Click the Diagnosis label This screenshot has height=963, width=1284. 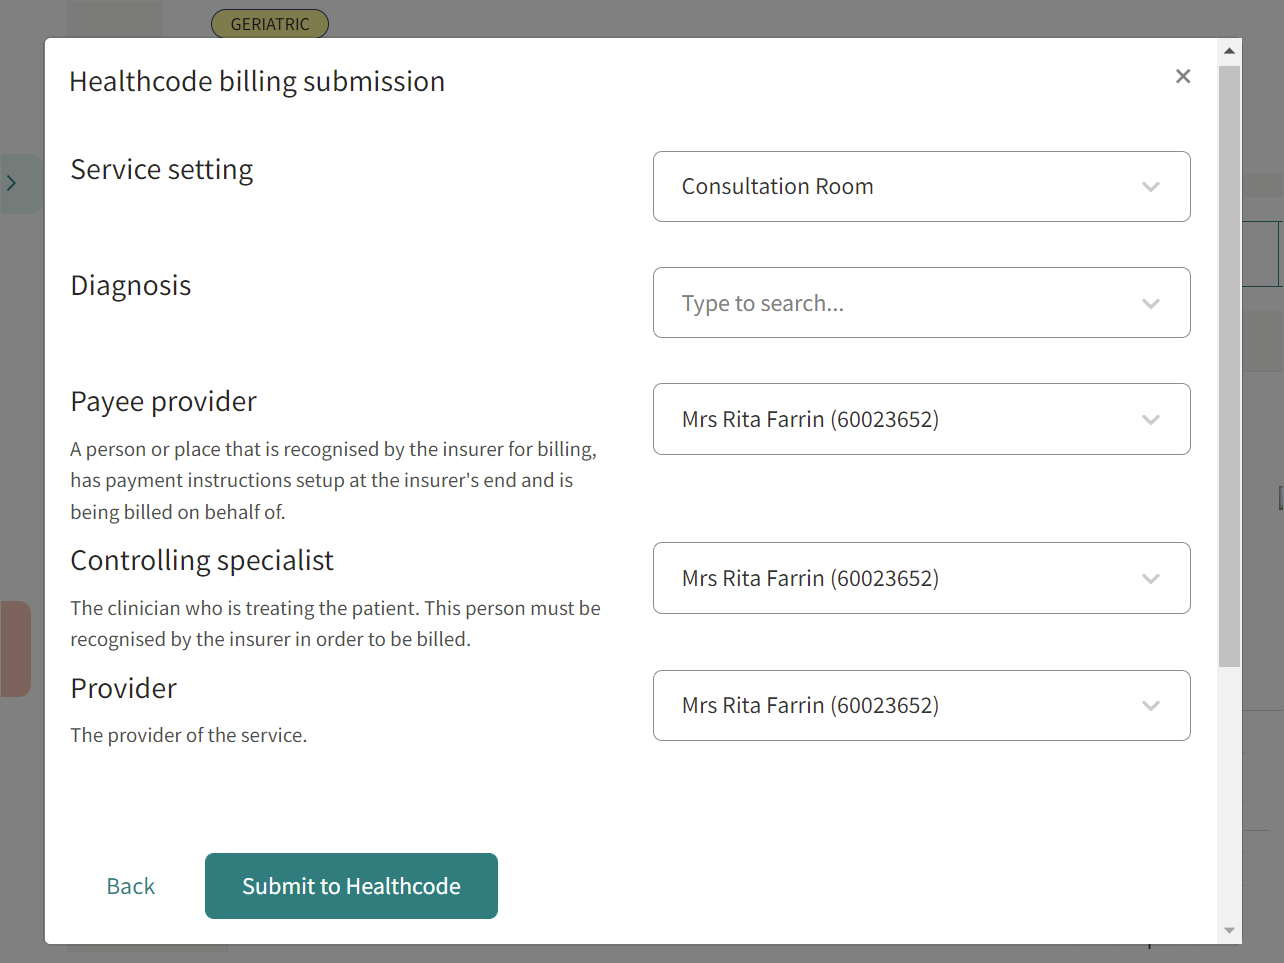(x=130, y=286)
